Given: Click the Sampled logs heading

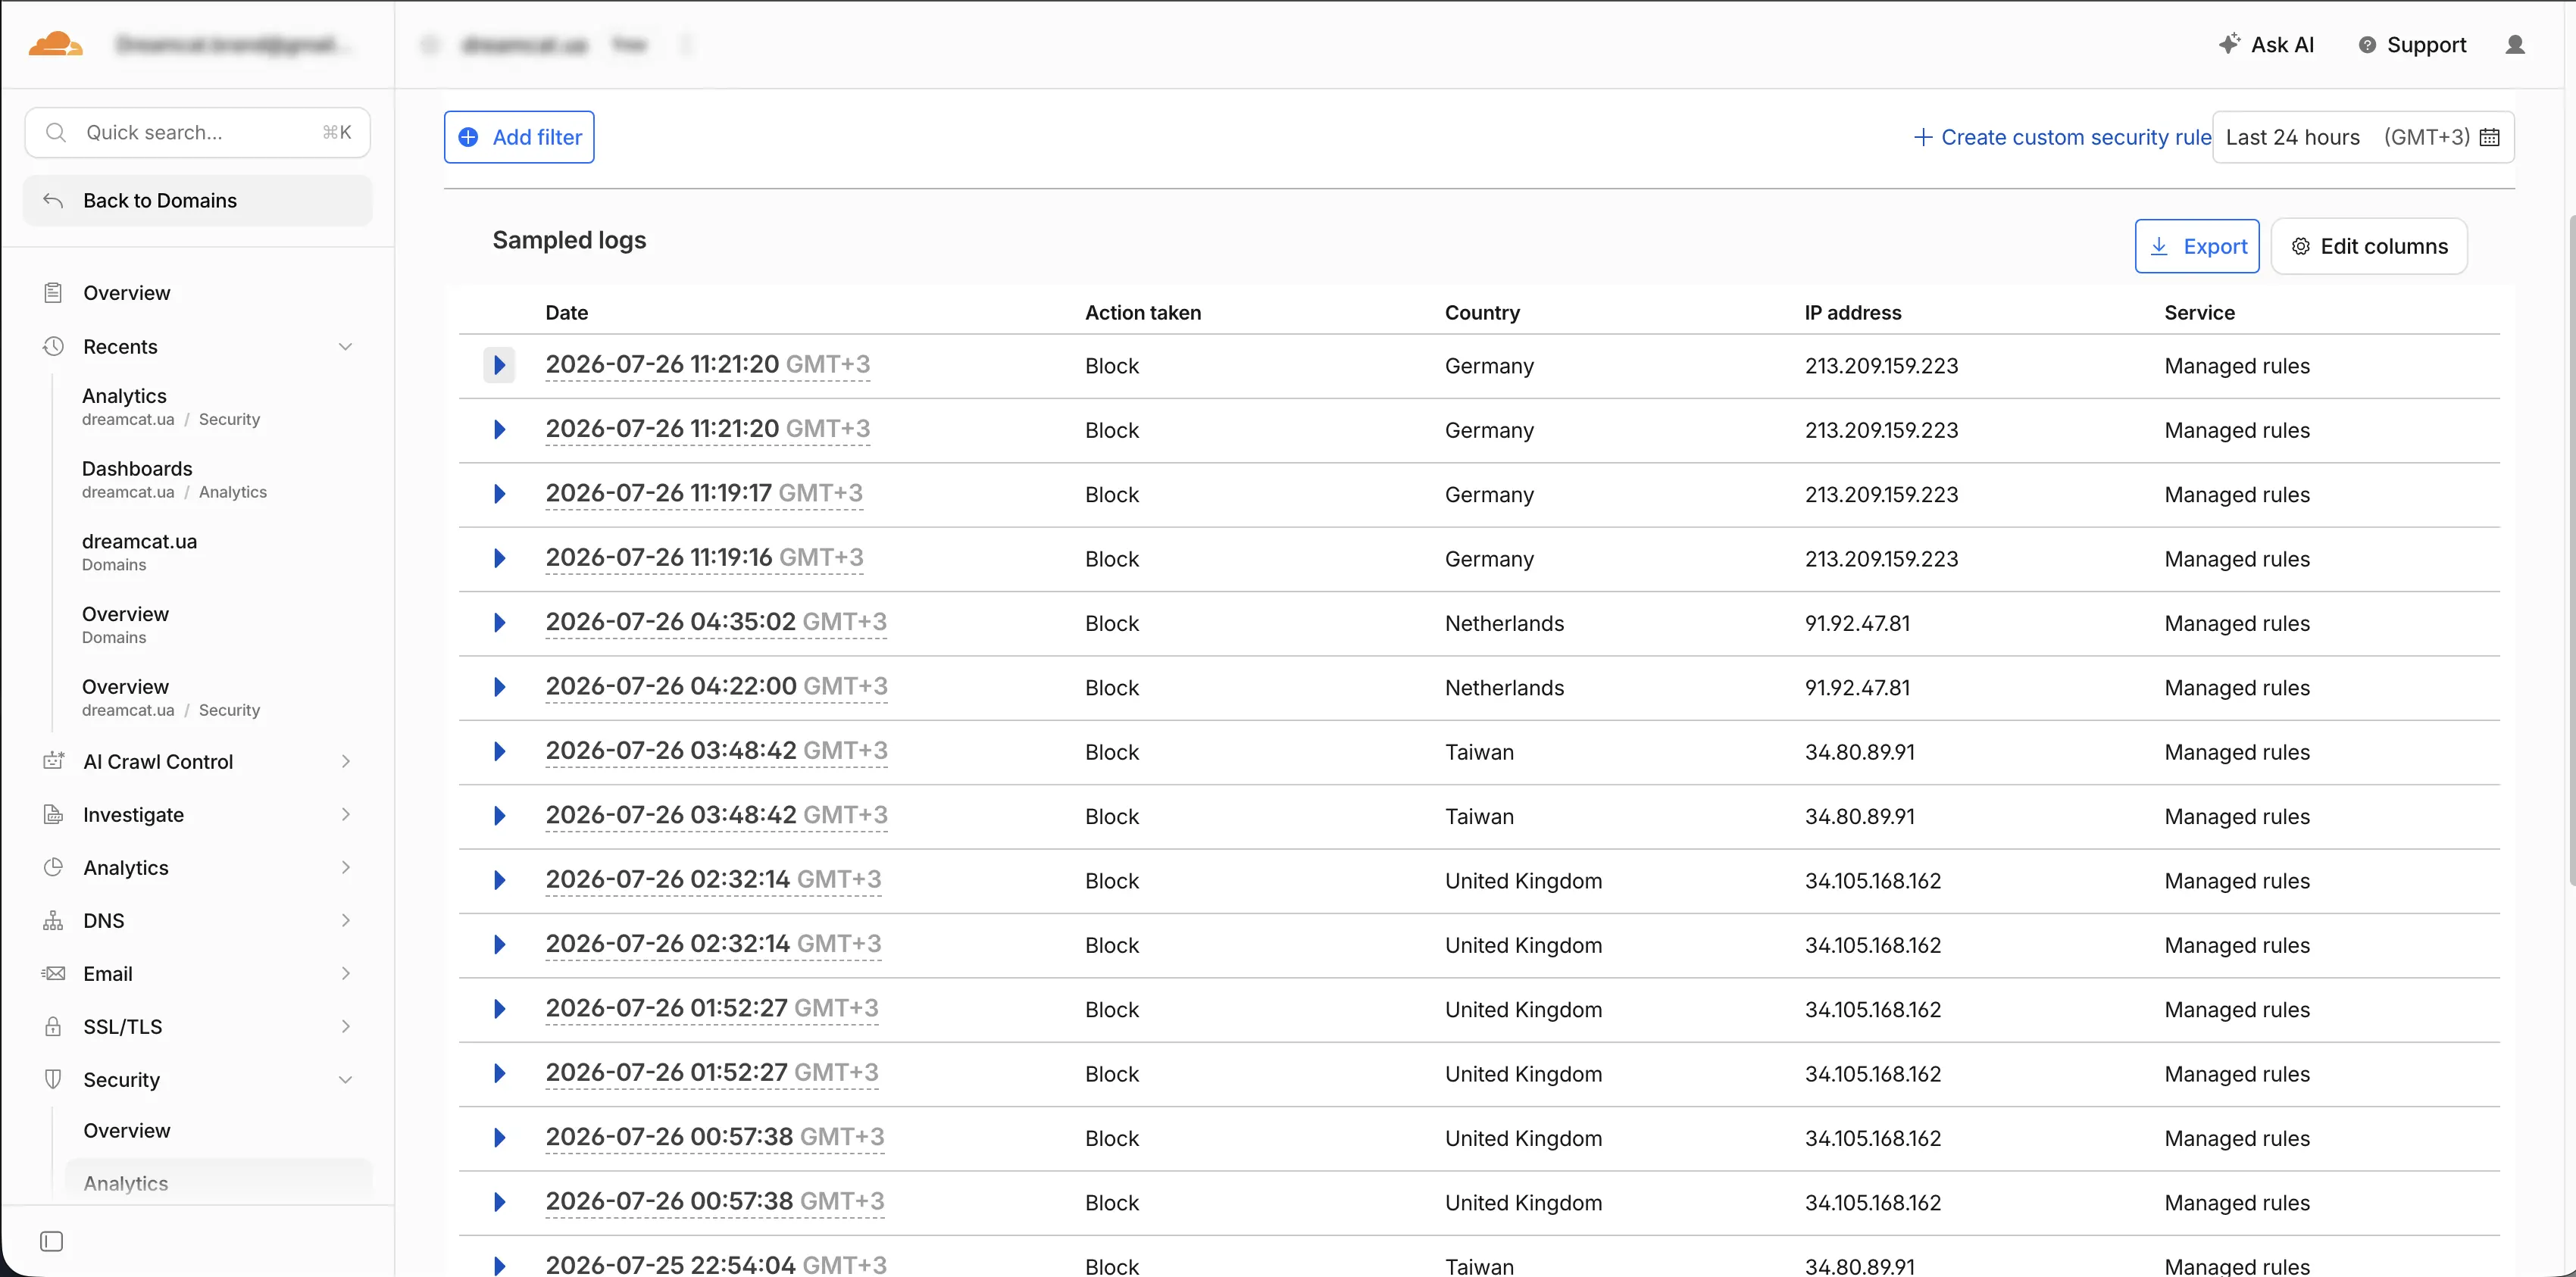Looking at the screenshot, I should (x=569, y=240).
